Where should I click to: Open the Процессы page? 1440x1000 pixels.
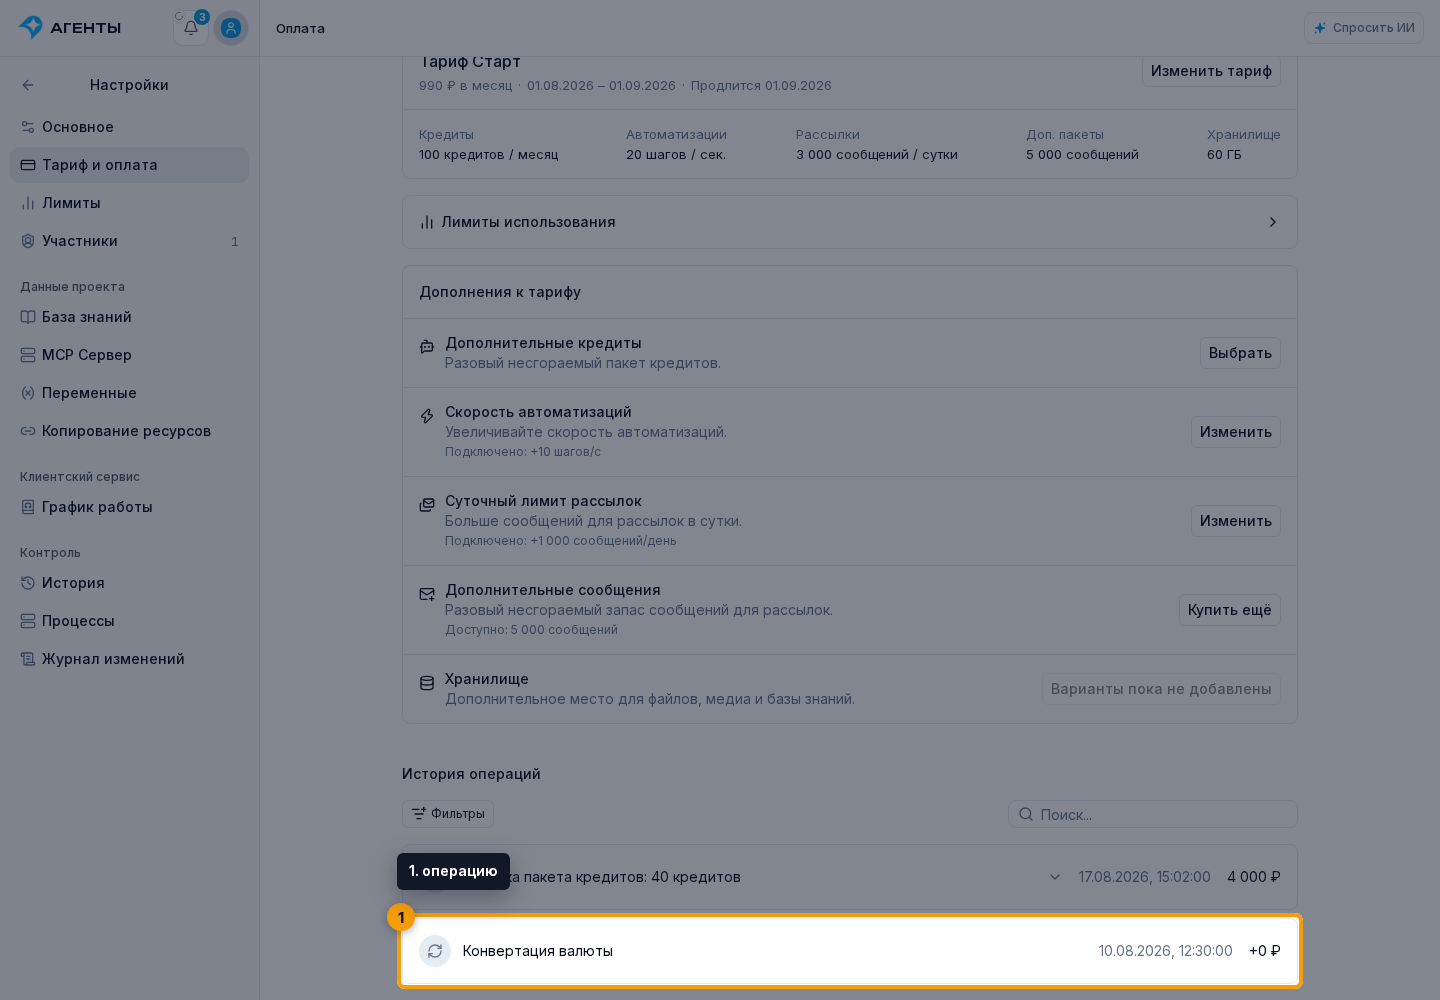point(130,621)
